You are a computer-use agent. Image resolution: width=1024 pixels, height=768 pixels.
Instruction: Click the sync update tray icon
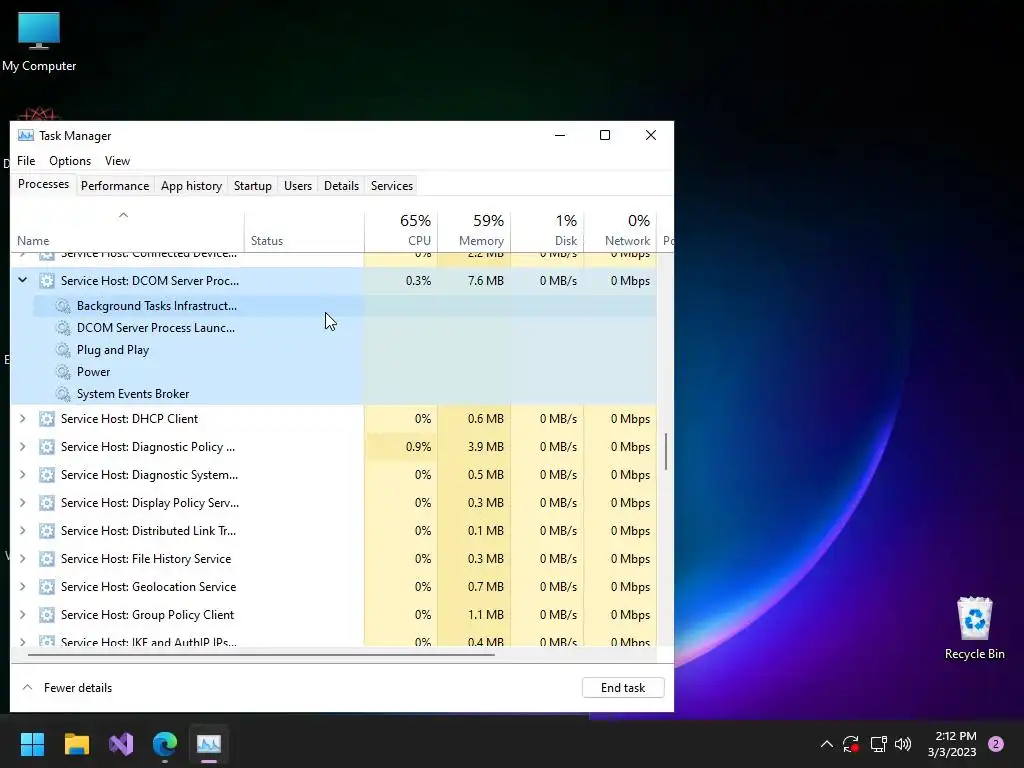[x=851, y=744]
